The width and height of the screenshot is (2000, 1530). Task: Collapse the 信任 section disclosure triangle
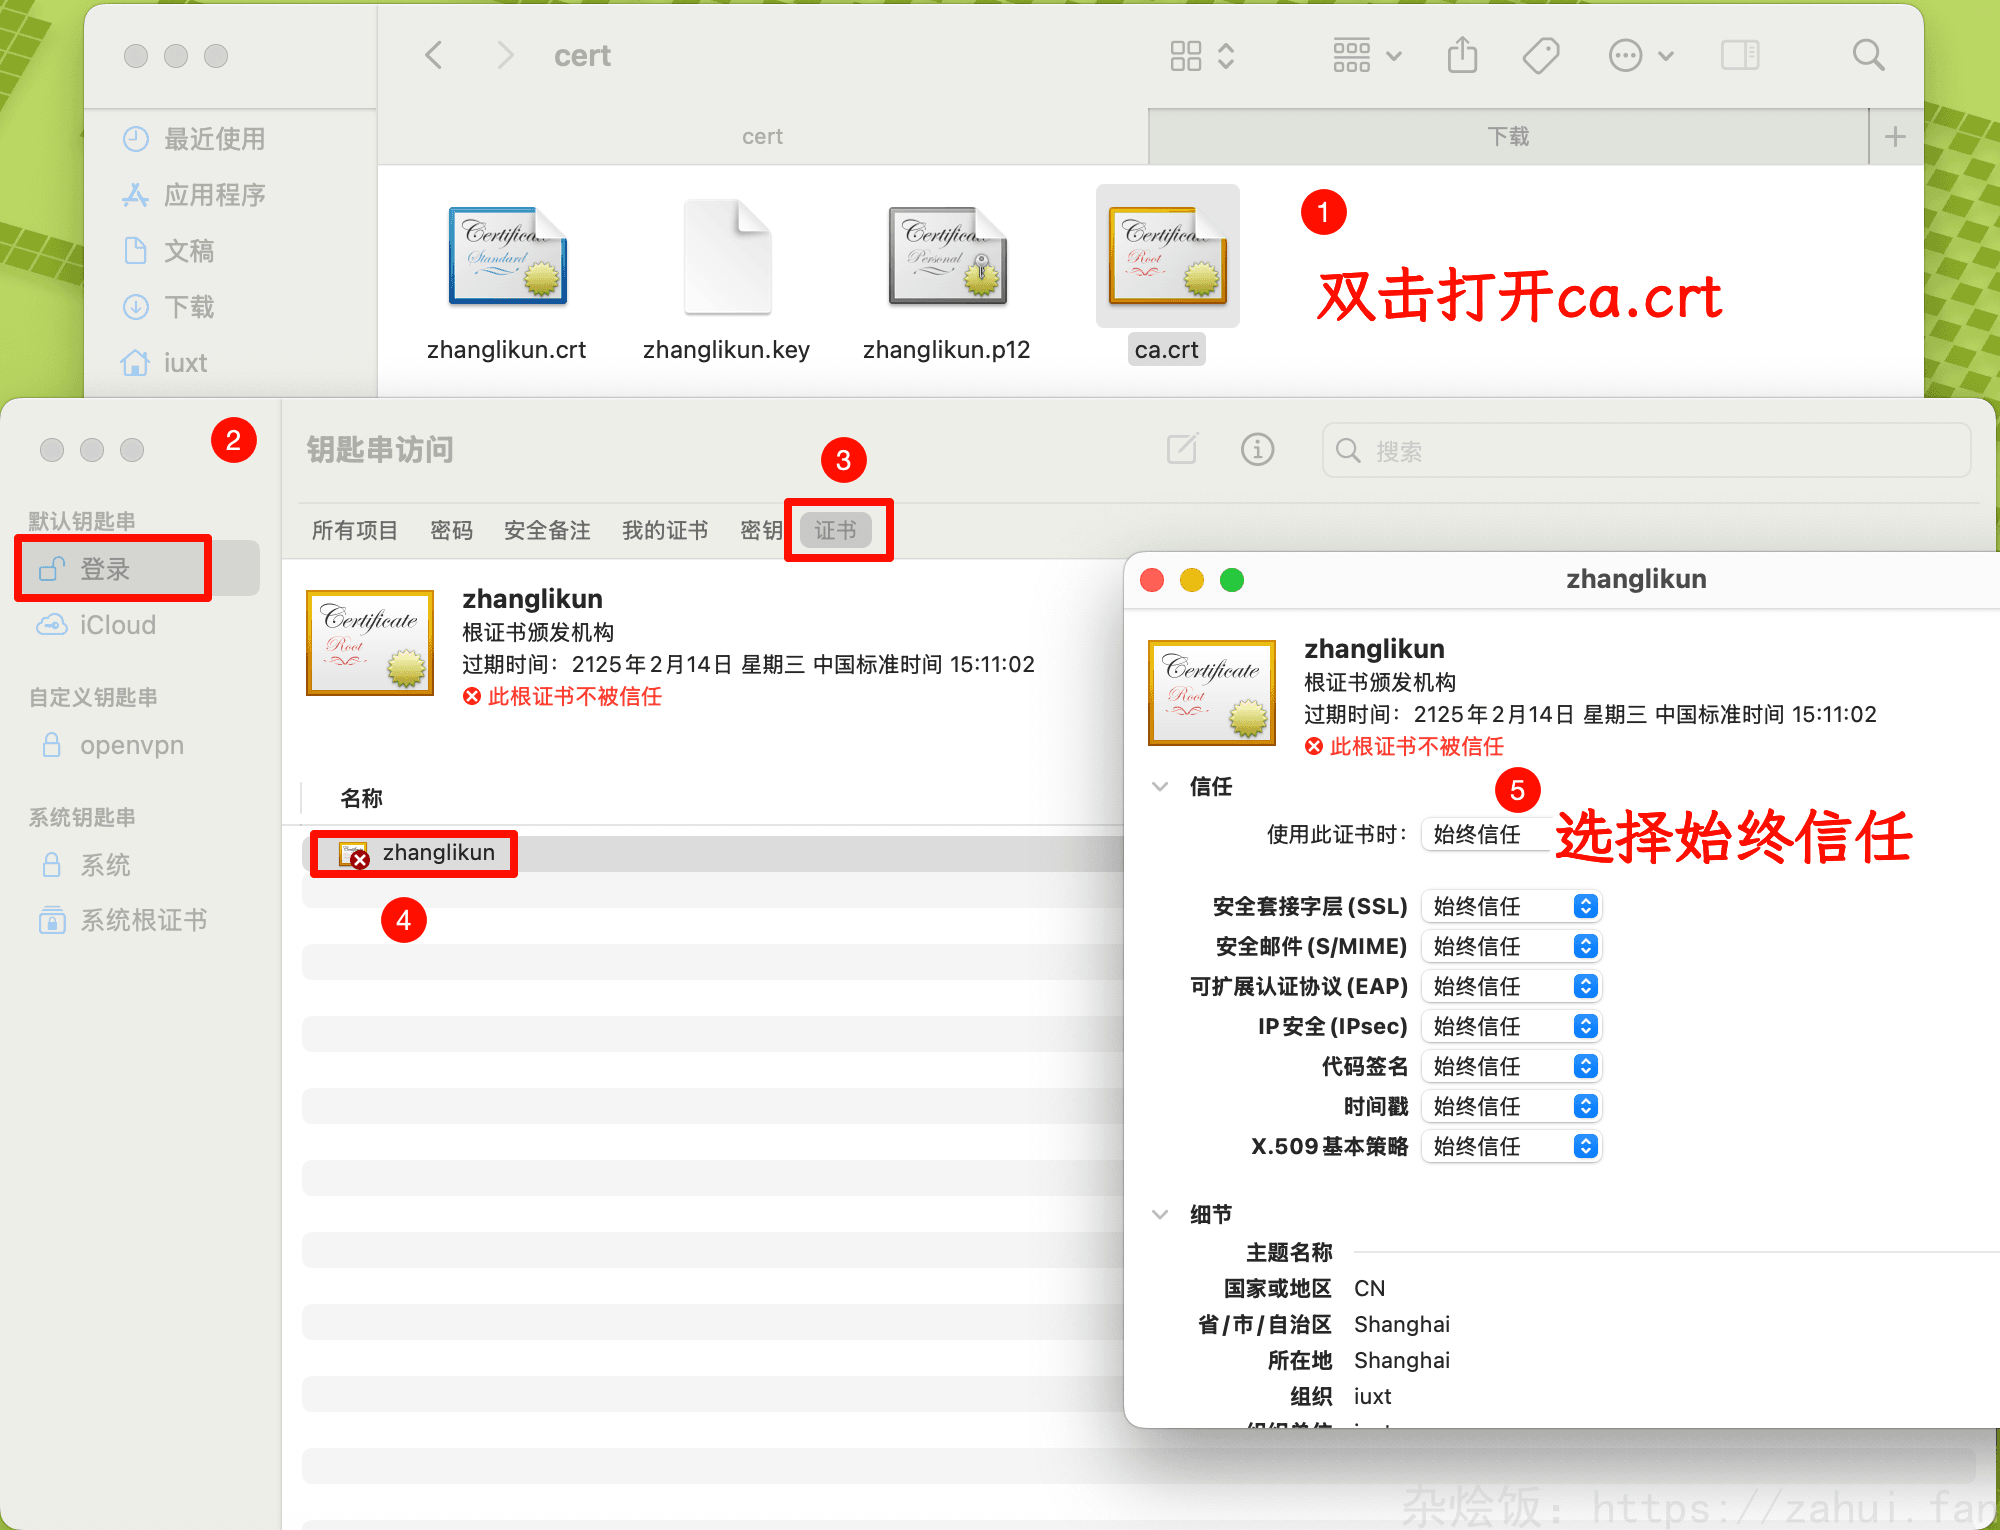coord(1160,787)
